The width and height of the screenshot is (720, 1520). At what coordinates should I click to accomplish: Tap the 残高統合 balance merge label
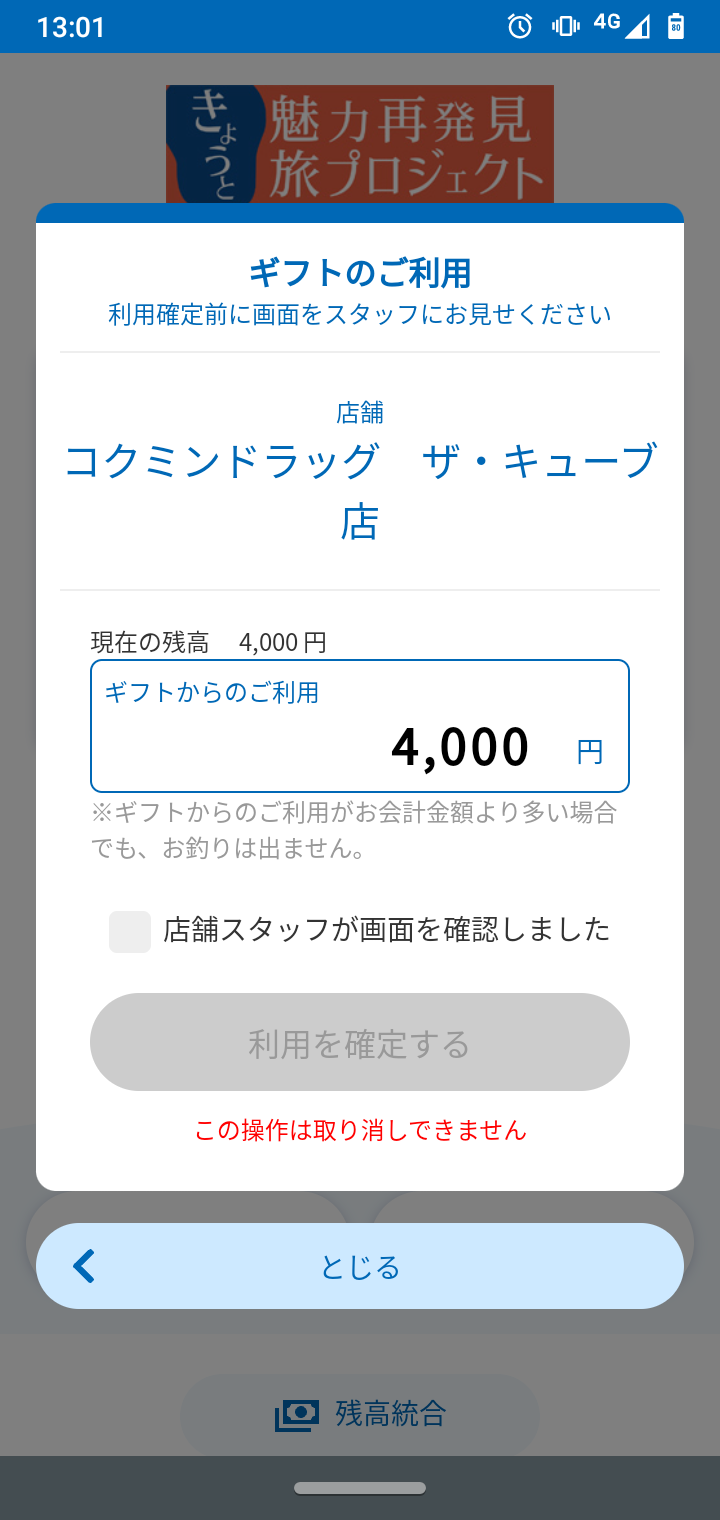click(390, 1414)
